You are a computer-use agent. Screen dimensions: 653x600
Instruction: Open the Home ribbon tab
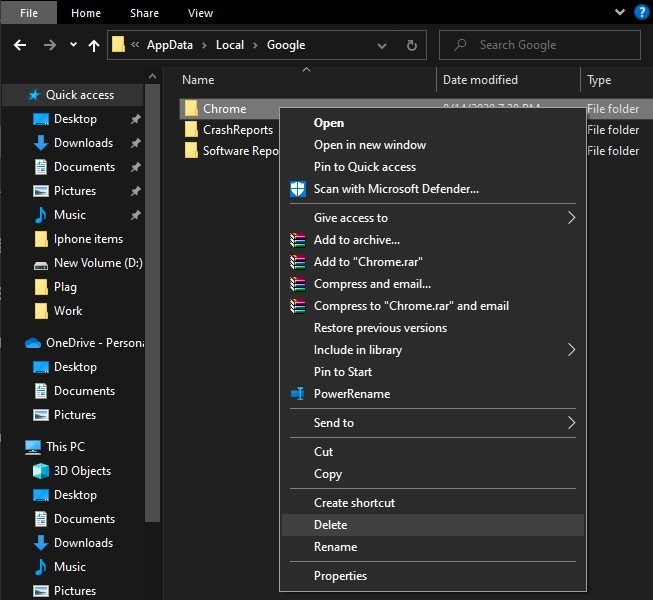86,13
